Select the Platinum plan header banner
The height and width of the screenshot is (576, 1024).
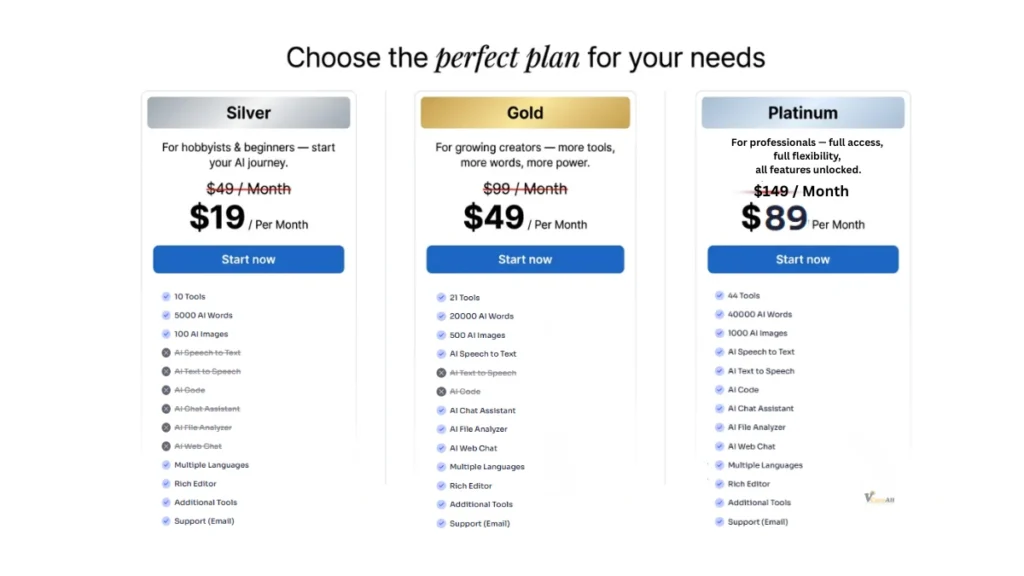coord(803,113)
